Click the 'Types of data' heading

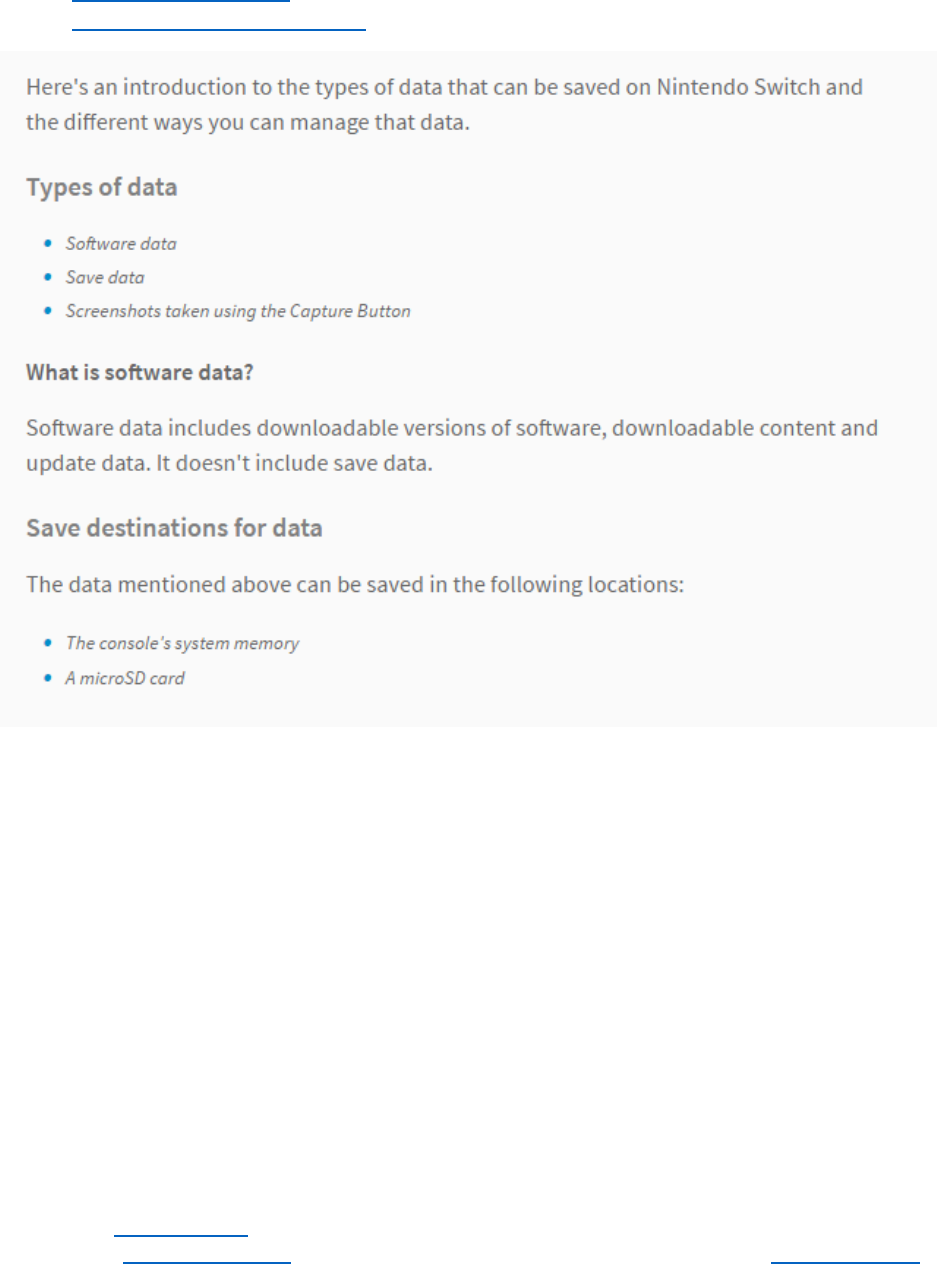pos(101,187)
